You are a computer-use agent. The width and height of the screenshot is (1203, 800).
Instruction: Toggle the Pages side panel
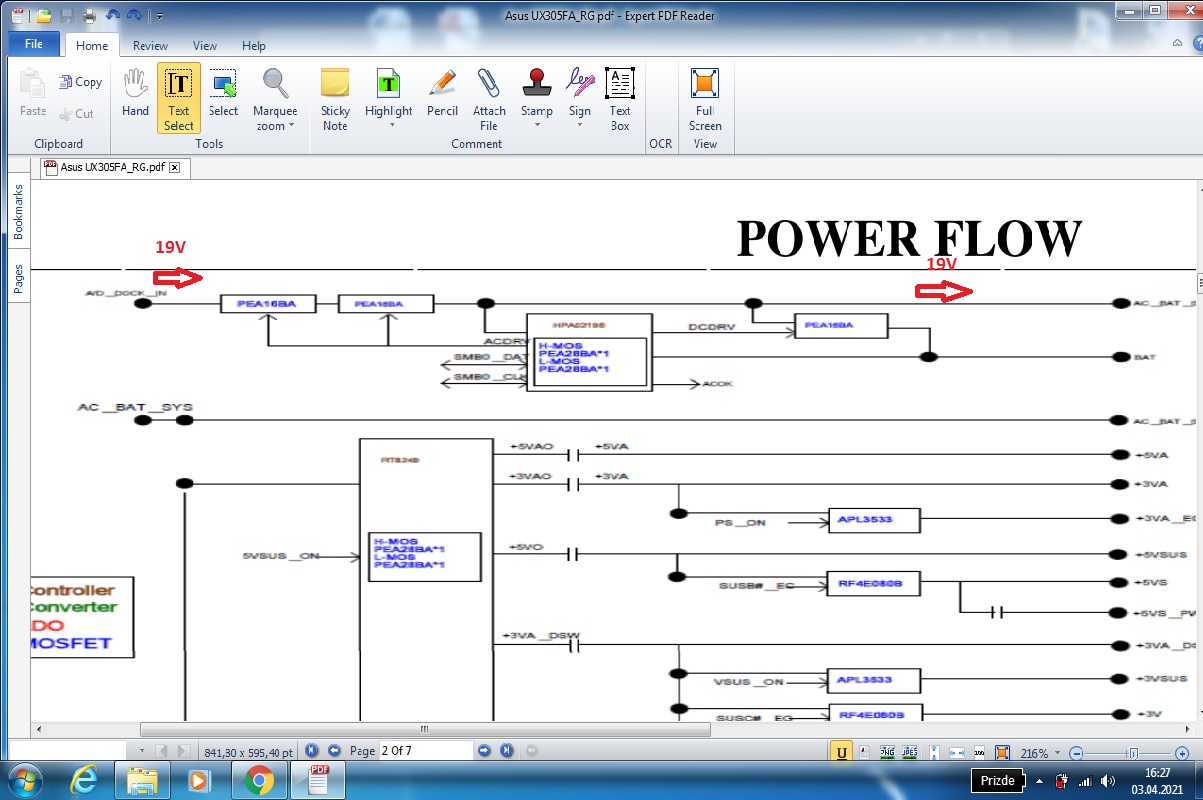point(17,279)
